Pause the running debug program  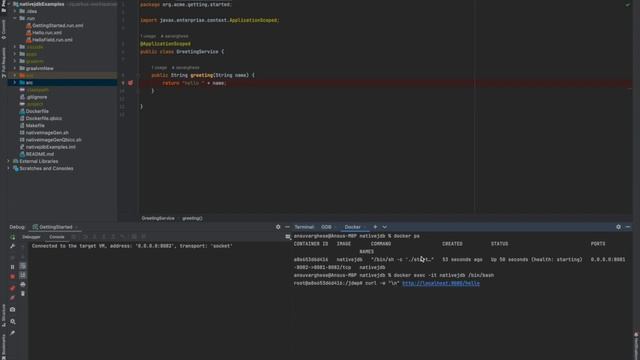pyautogui.click(x=13, y=267)
